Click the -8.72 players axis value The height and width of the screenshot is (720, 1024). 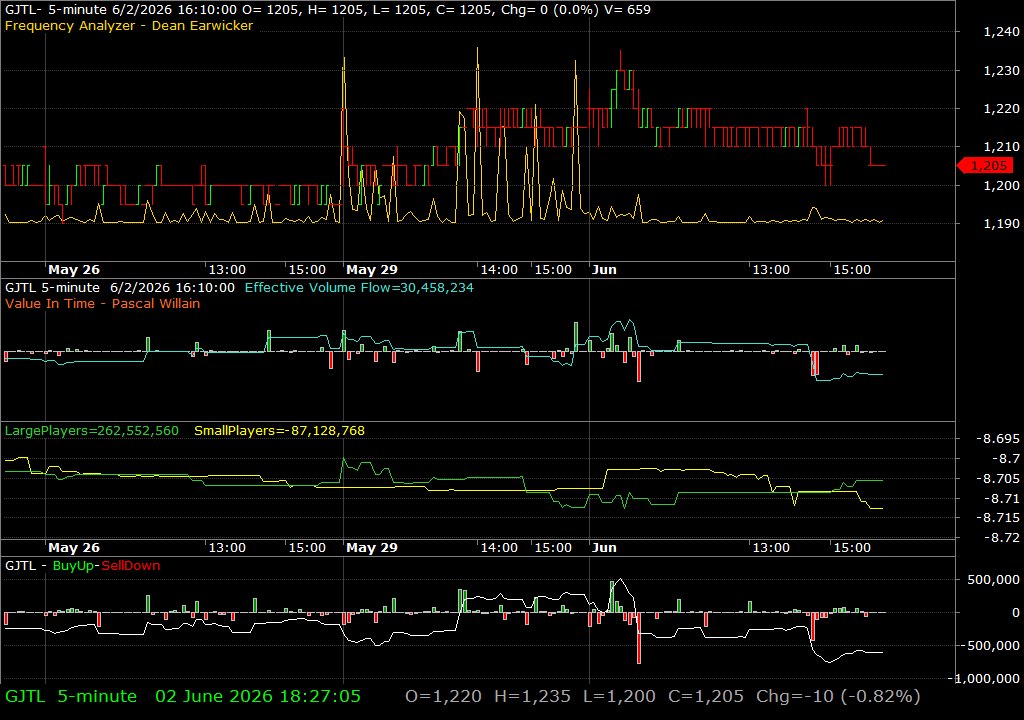pos(1001,538)
